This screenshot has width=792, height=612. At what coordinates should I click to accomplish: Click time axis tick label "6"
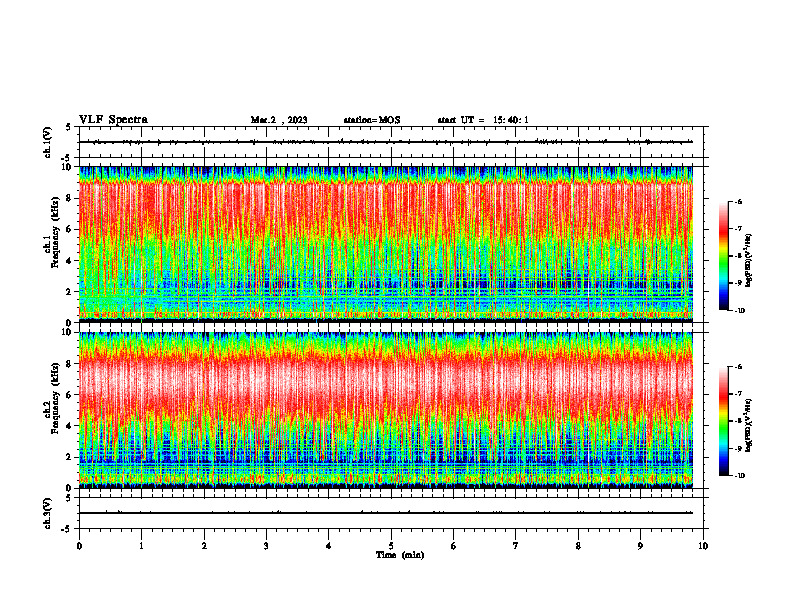pyautogui.click(x=454, y=546)
